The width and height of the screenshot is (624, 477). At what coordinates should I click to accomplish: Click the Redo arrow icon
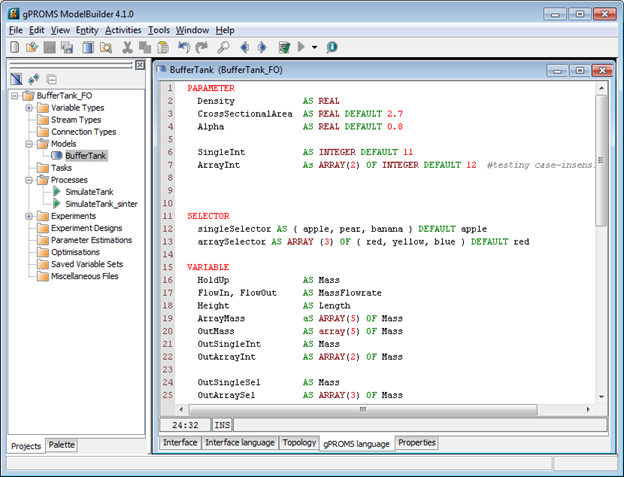pyautogui.click(x=202, y=47)
